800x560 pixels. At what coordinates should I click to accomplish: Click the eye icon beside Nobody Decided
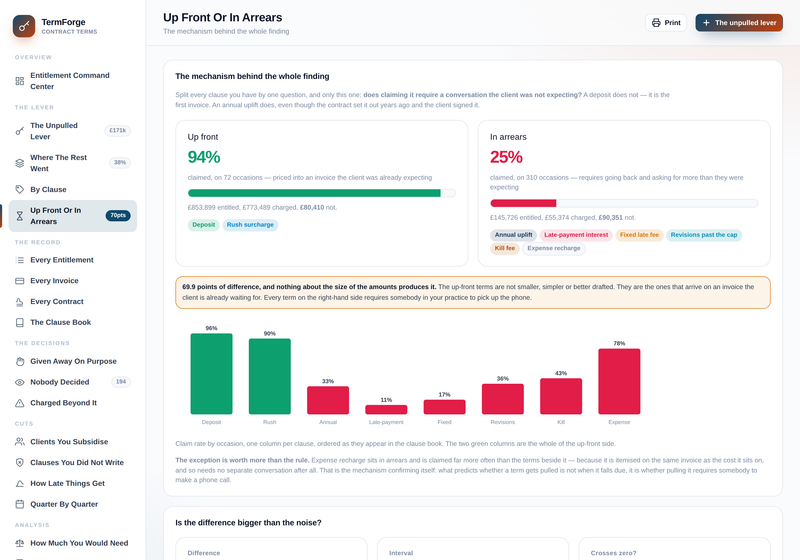point(19,383)
